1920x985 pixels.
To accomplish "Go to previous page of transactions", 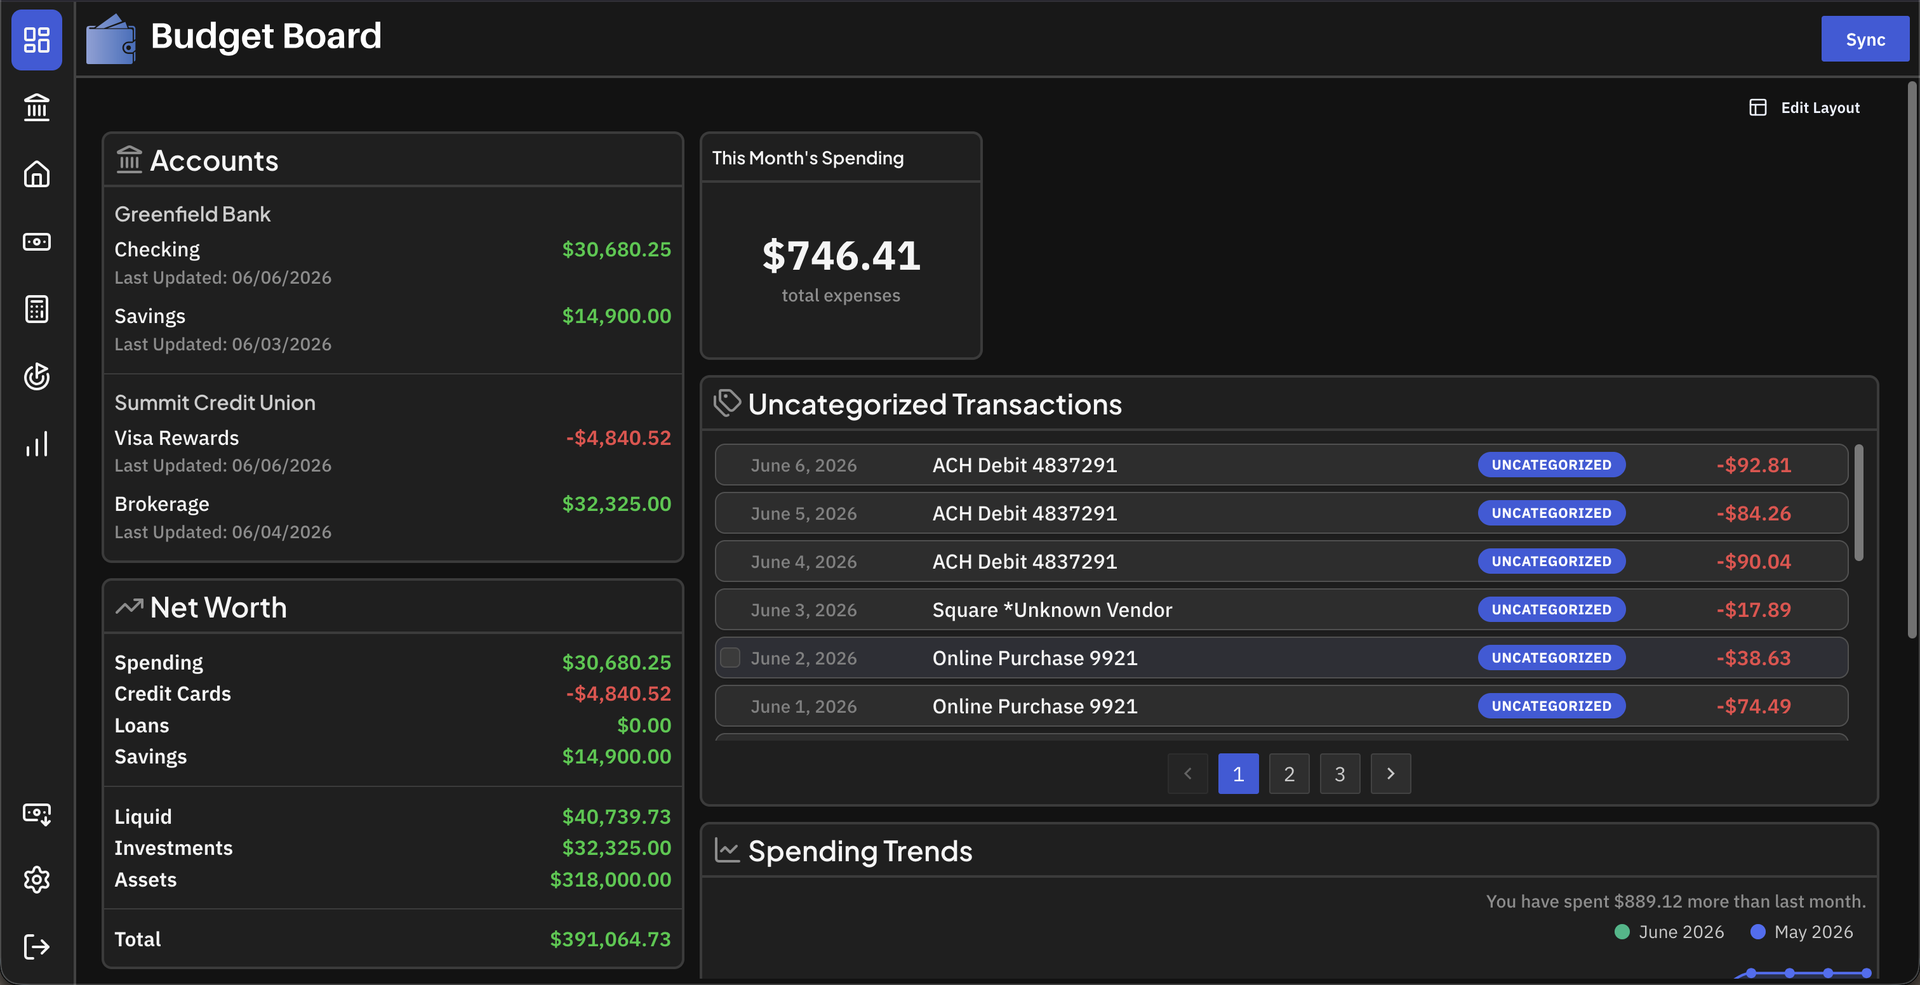I will tap(1188, 774).
